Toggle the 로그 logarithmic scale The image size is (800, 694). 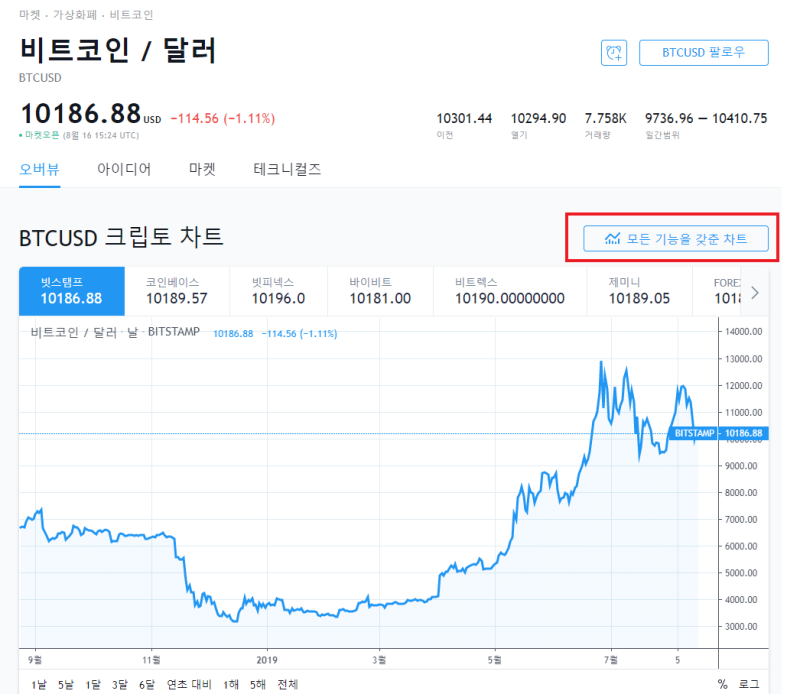749,684
